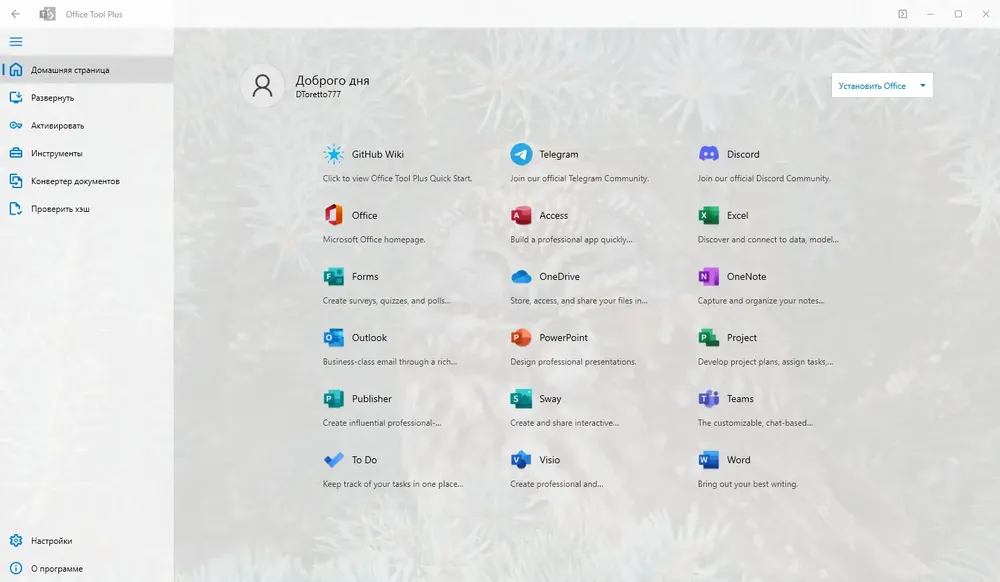Click the Word app icon

[709, 460]
